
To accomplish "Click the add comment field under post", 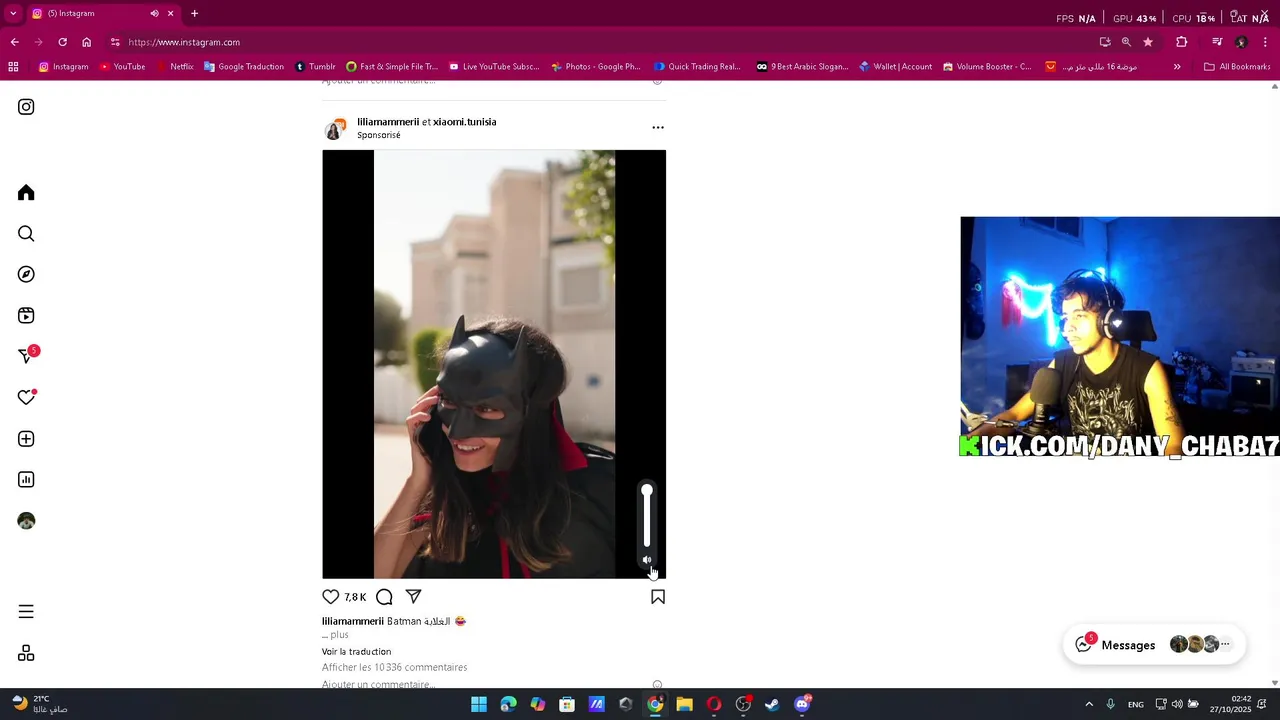I will [x=484, y=684].
